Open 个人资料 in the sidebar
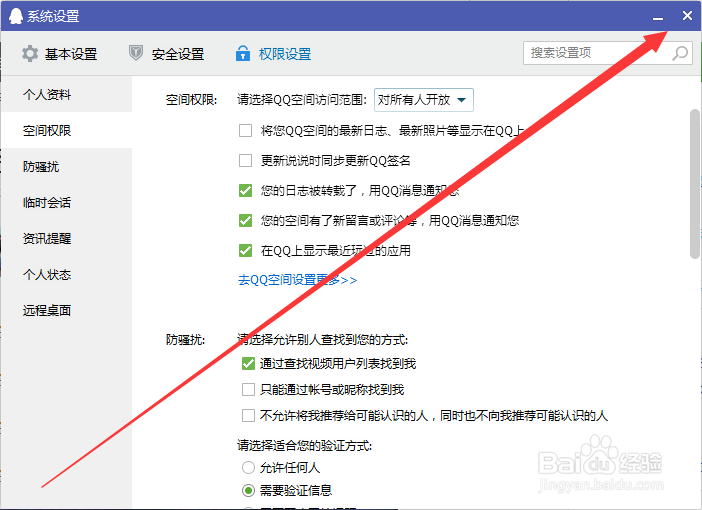The width and height of the screenshot is (702, 510). click(x=66, y=94)
